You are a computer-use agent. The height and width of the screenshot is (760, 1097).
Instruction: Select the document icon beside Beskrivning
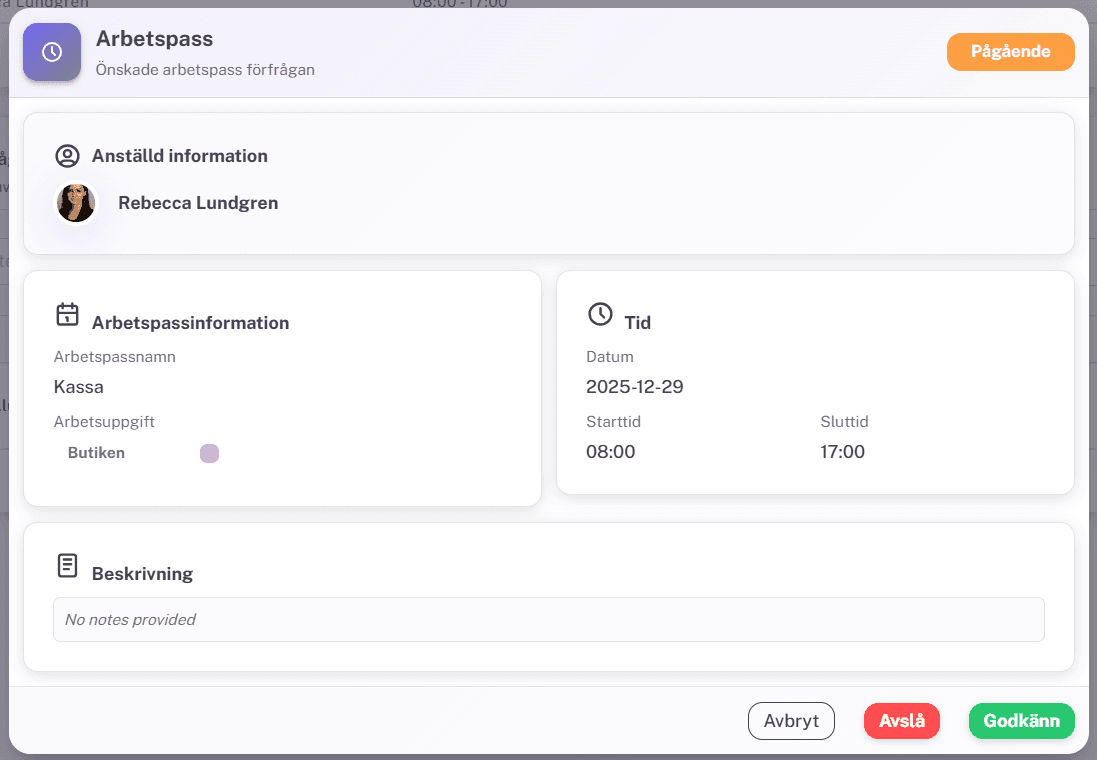coord(67,565)
